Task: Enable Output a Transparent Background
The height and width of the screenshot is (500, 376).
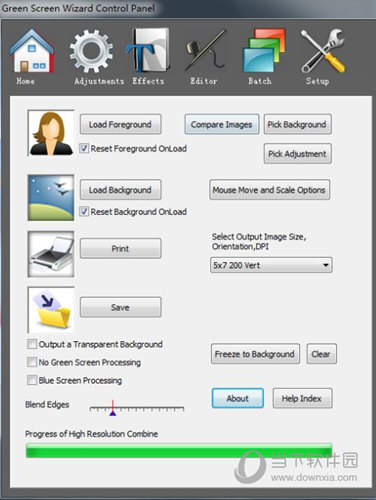Action: coord(32,344)
